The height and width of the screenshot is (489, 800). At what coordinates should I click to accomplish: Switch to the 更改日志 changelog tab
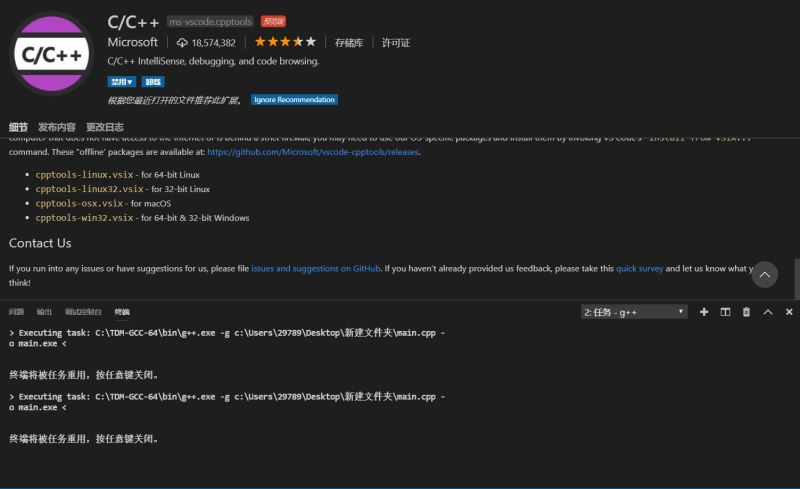tap(105, 127)
